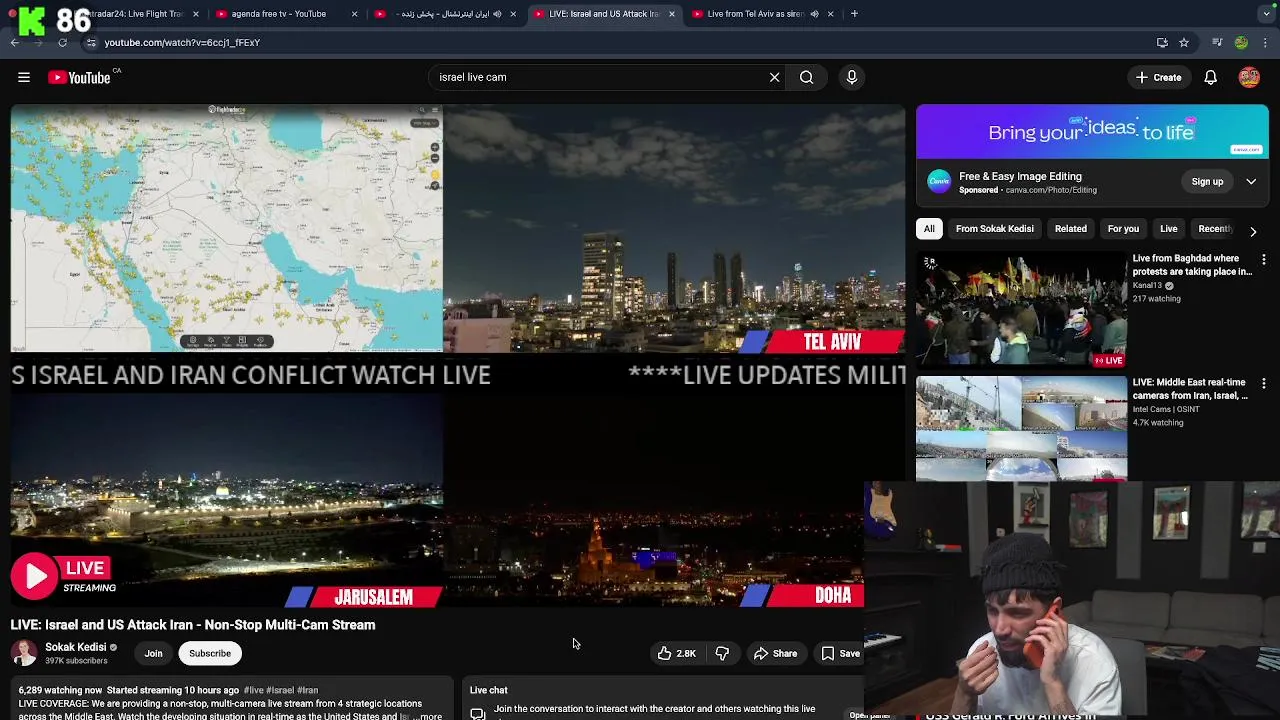The image size is (1280, 720).
Task: Expand the description with ...more
Action: [x=428, y=716]
